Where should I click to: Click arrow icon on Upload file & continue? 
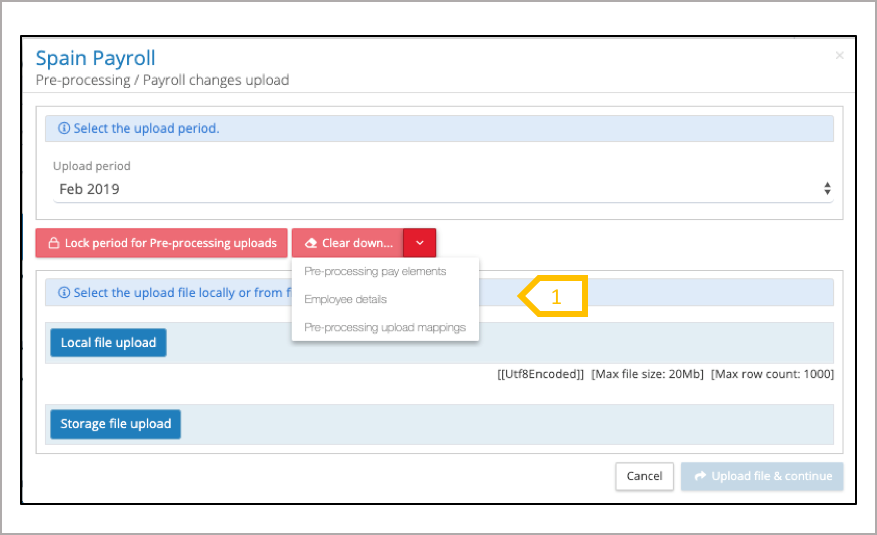700,476
